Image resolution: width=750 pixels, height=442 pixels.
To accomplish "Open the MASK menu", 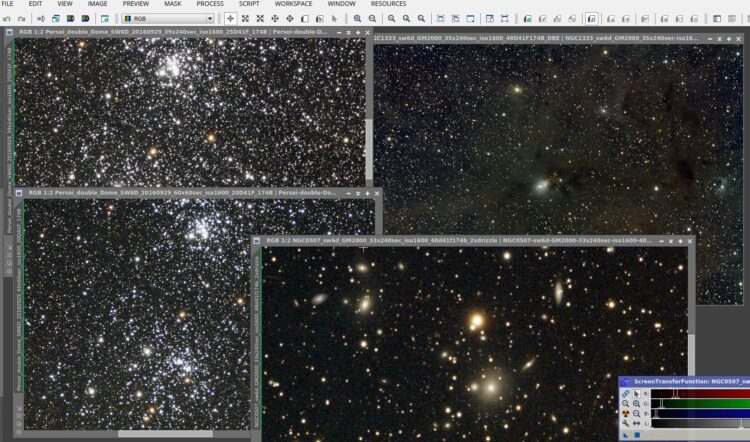I will point(173,4).
